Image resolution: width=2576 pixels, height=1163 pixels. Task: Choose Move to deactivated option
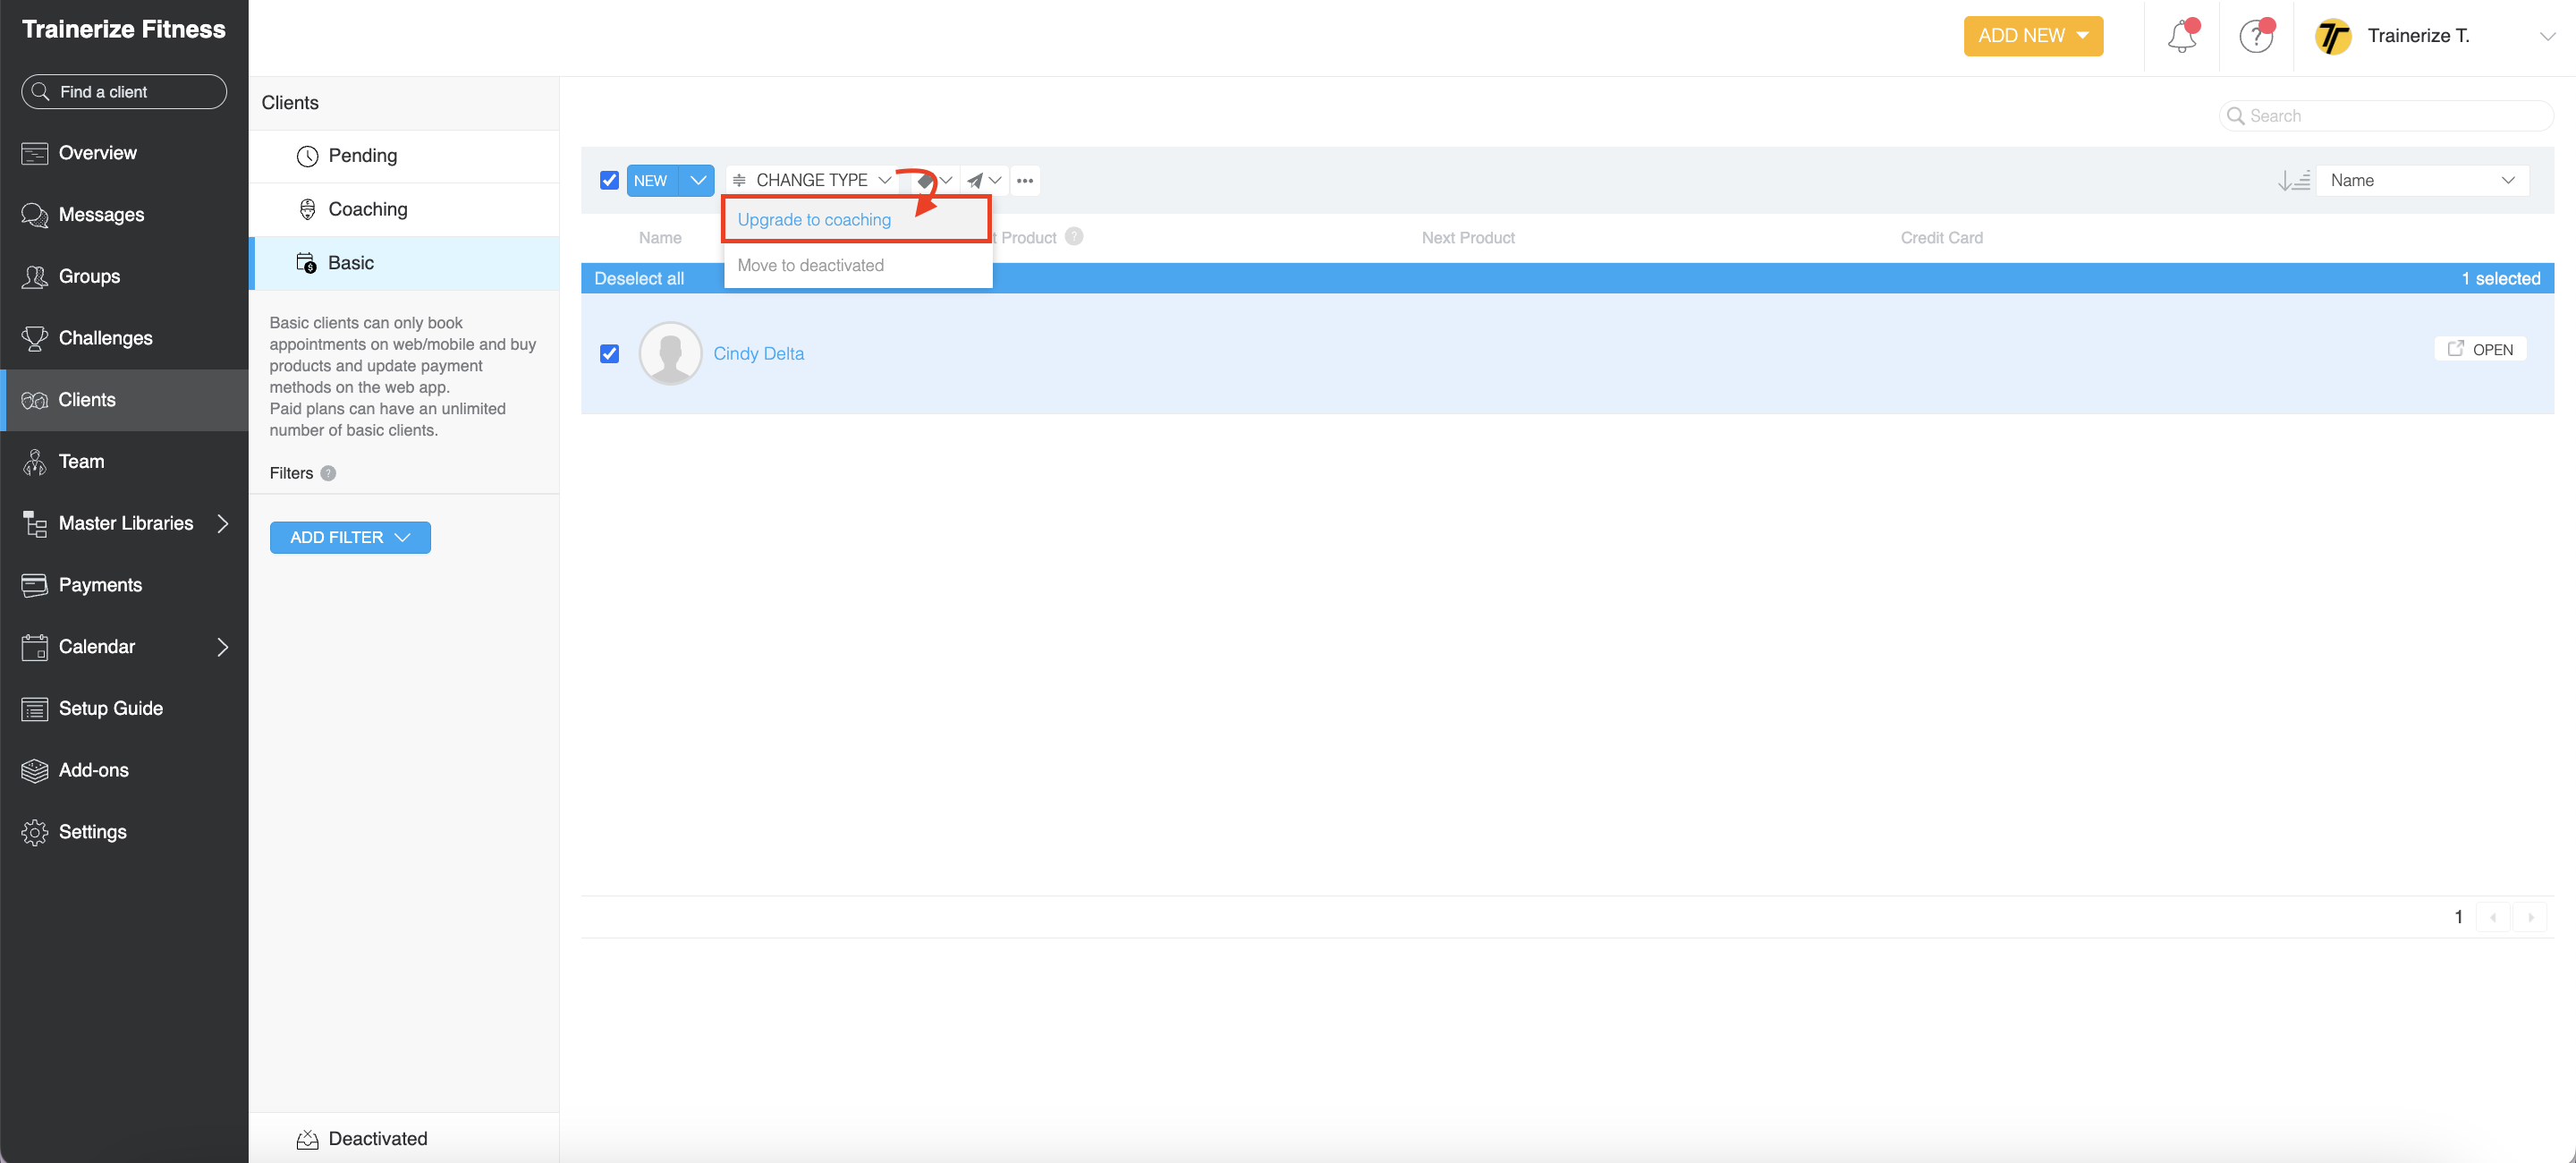pyautogui.click(x=857, y=265)
